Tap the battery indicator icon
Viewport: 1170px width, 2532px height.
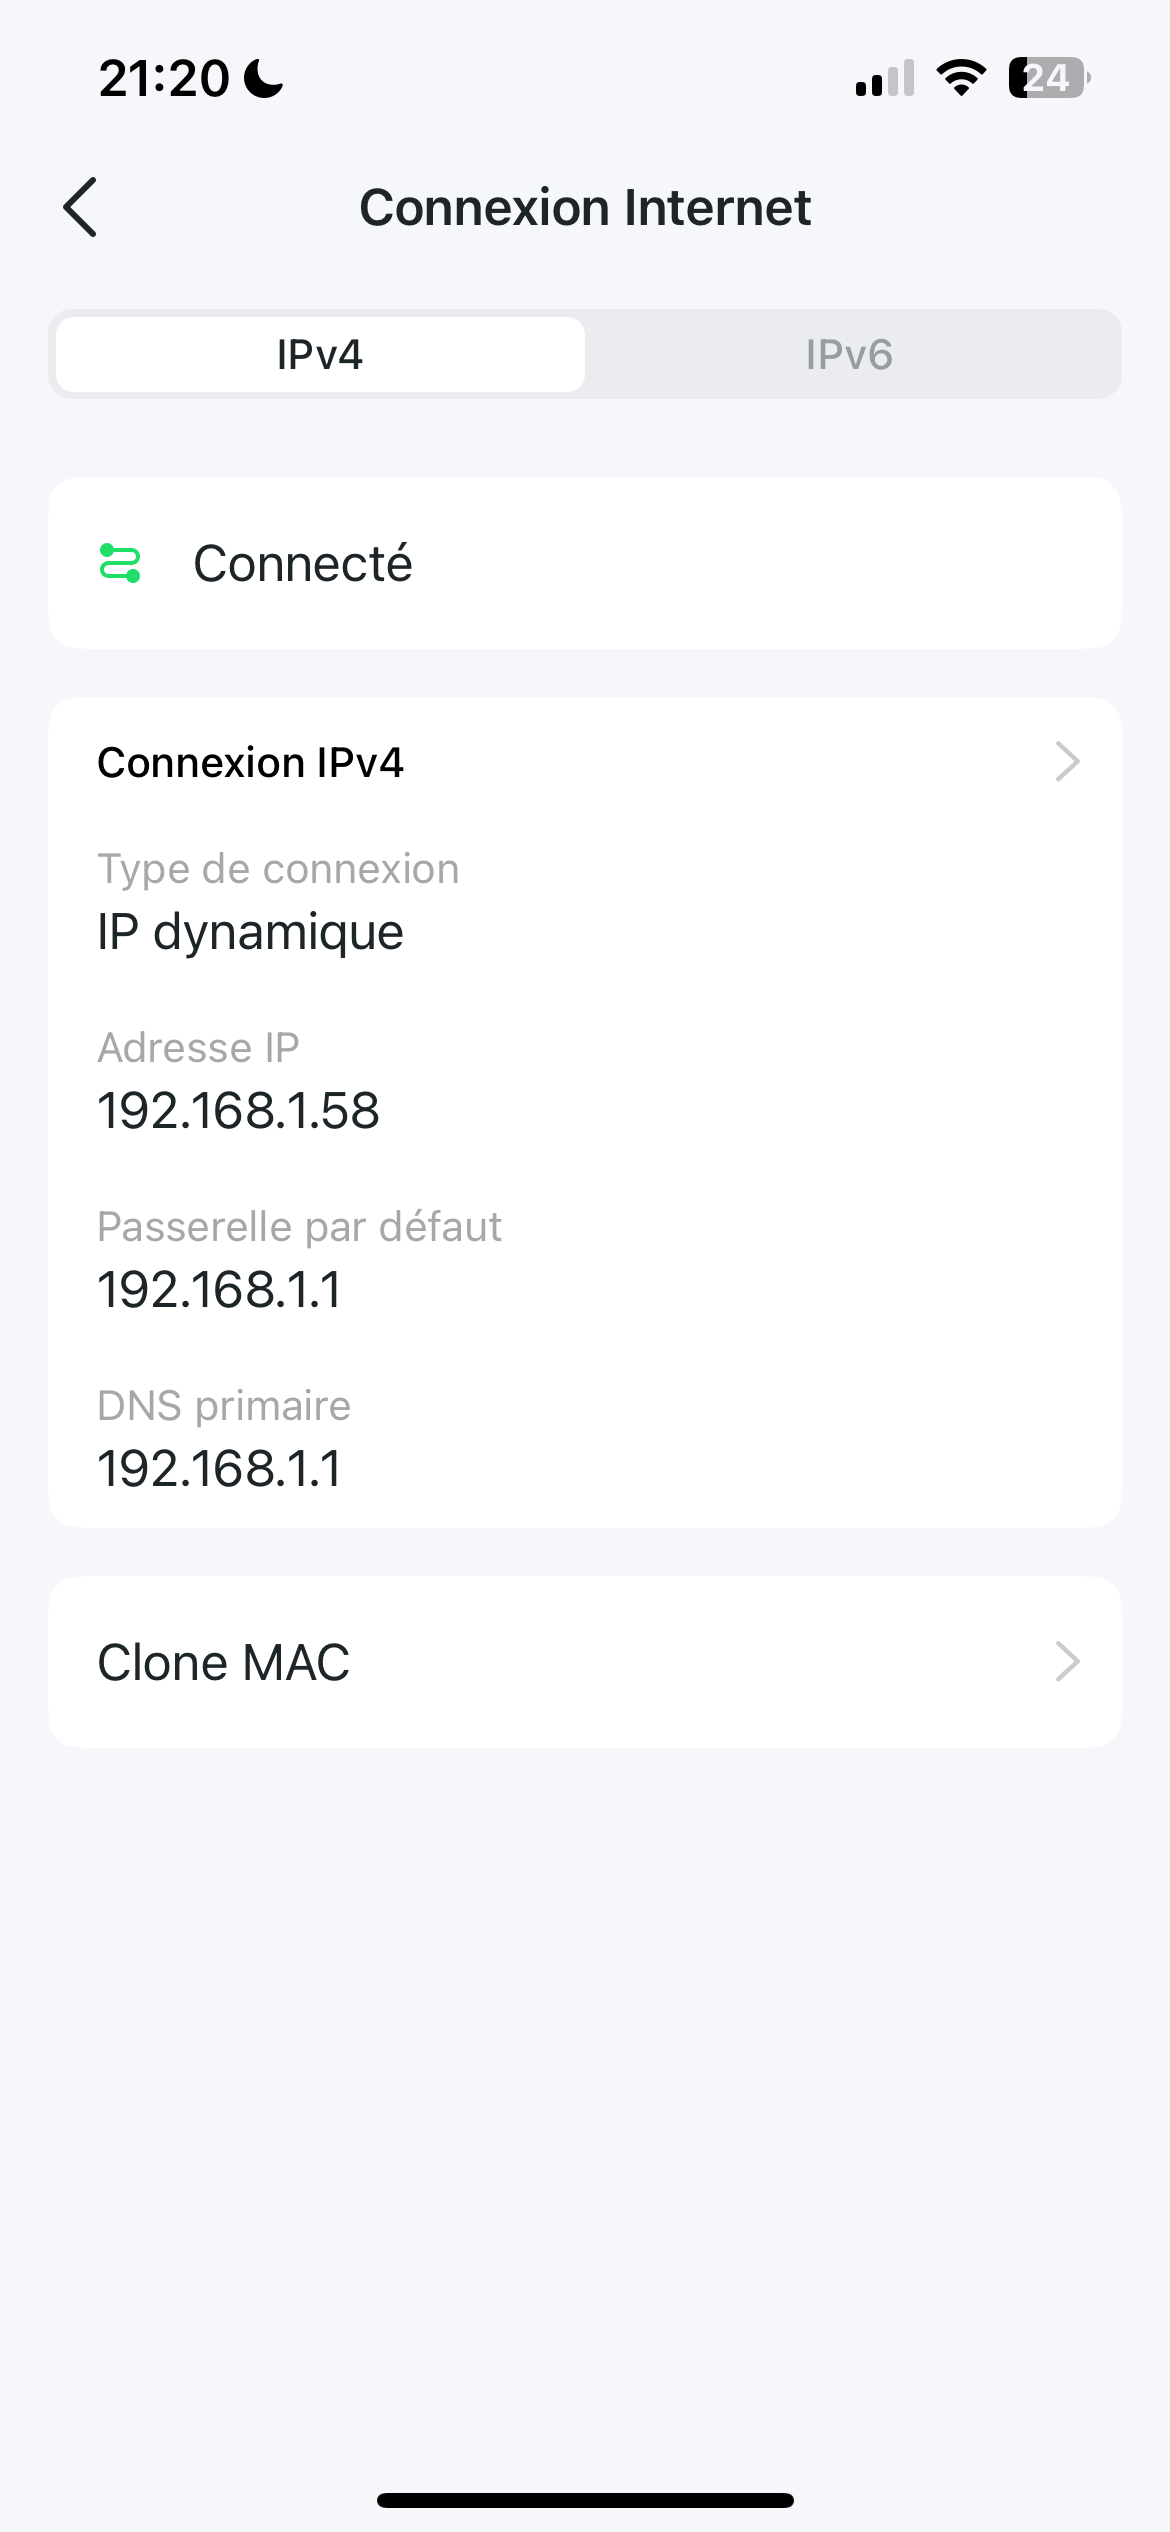coord(1049,78)
